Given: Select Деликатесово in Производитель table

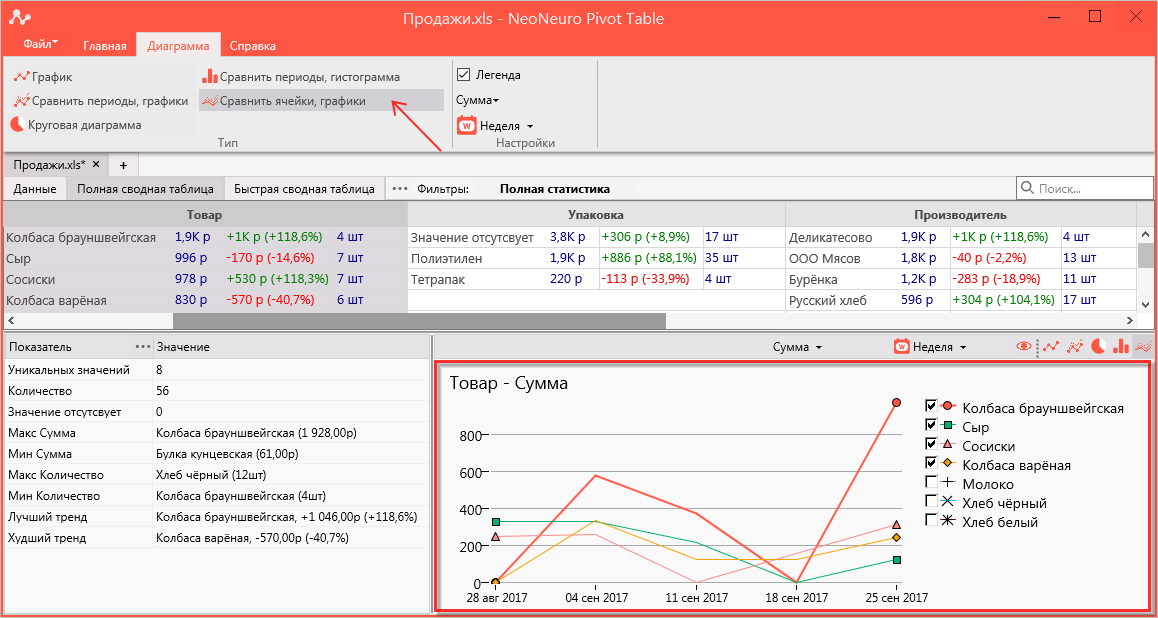Looking at the screenshot, I should (x=960, y=237).
